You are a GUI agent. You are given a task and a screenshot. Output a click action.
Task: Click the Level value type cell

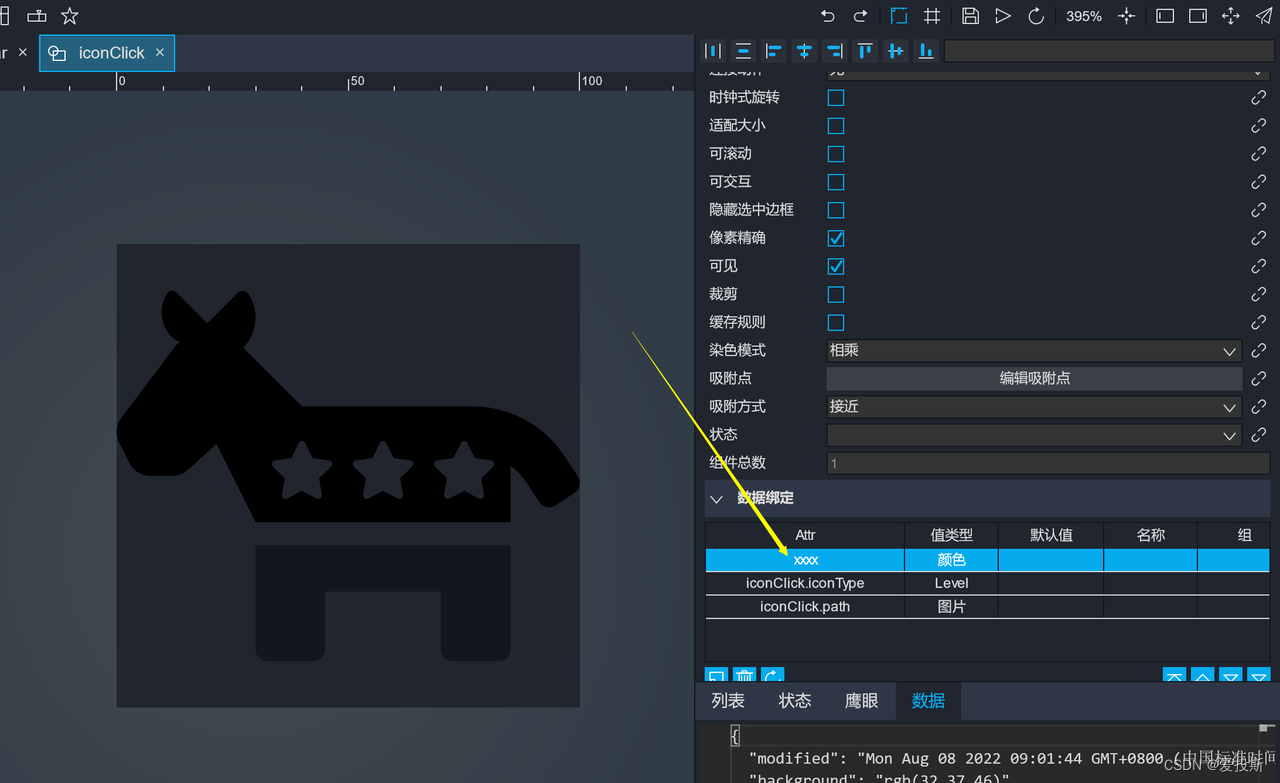point(951,583)
